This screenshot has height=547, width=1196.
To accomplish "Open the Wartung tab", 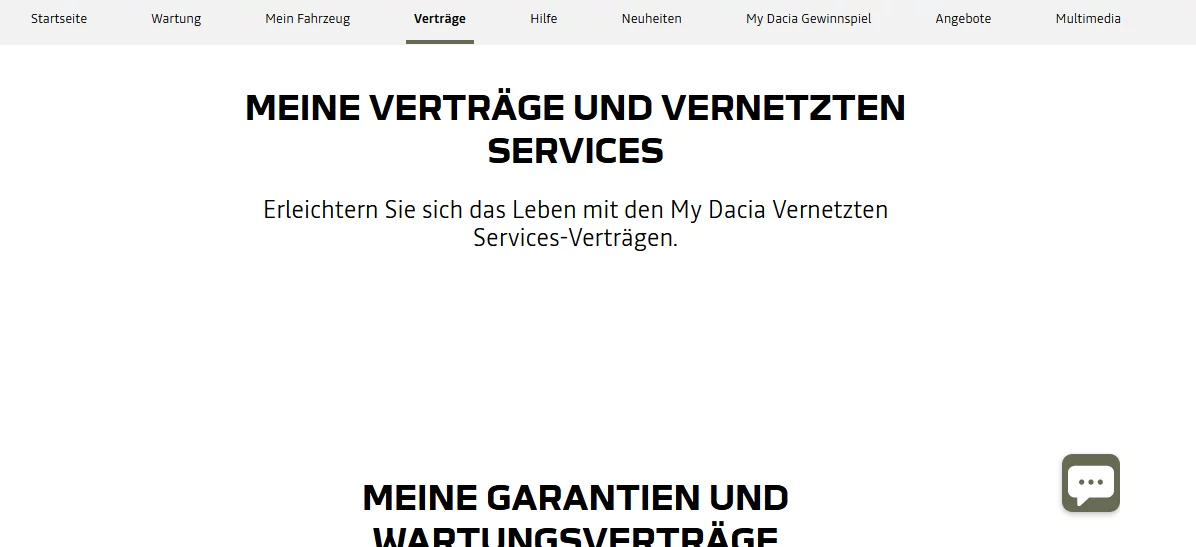I will (x=176, y=19).
